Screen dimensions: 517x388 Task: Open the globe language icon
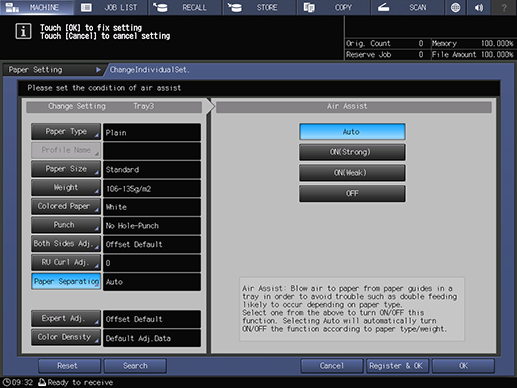tap(455, 7)
